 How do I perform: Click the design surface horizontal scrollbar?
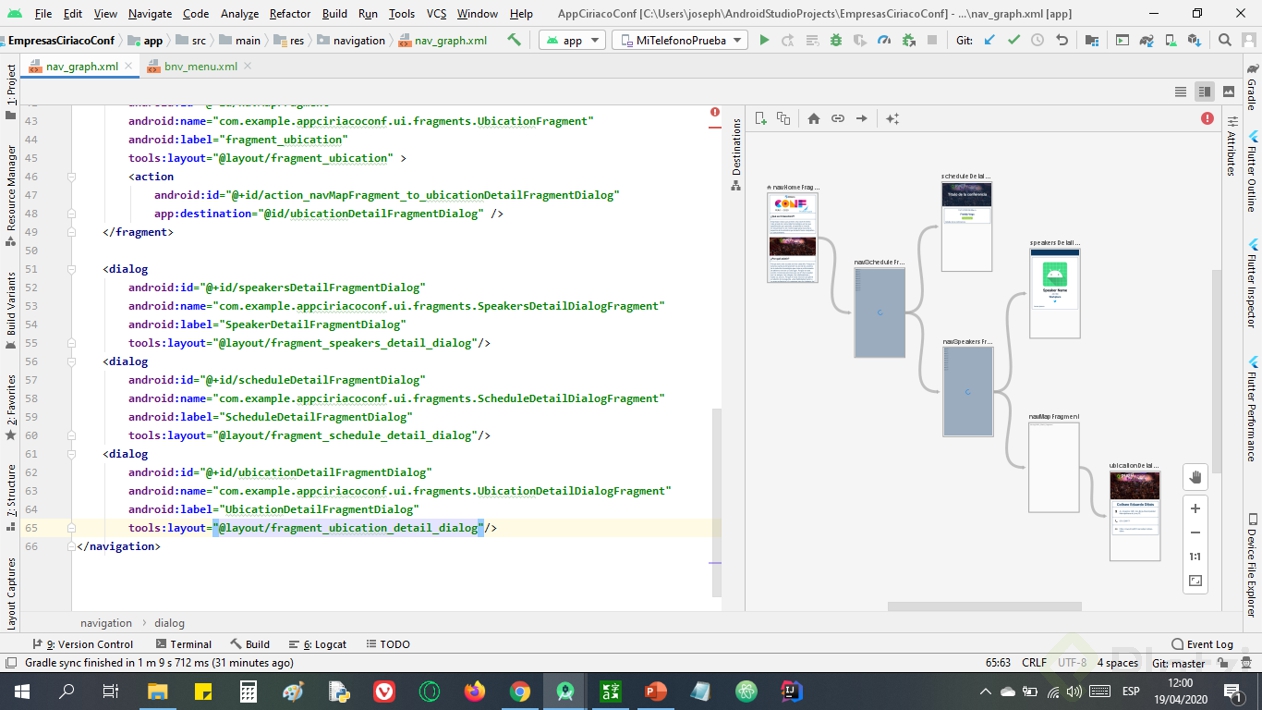pyautogui.click(x=984, y=606)
